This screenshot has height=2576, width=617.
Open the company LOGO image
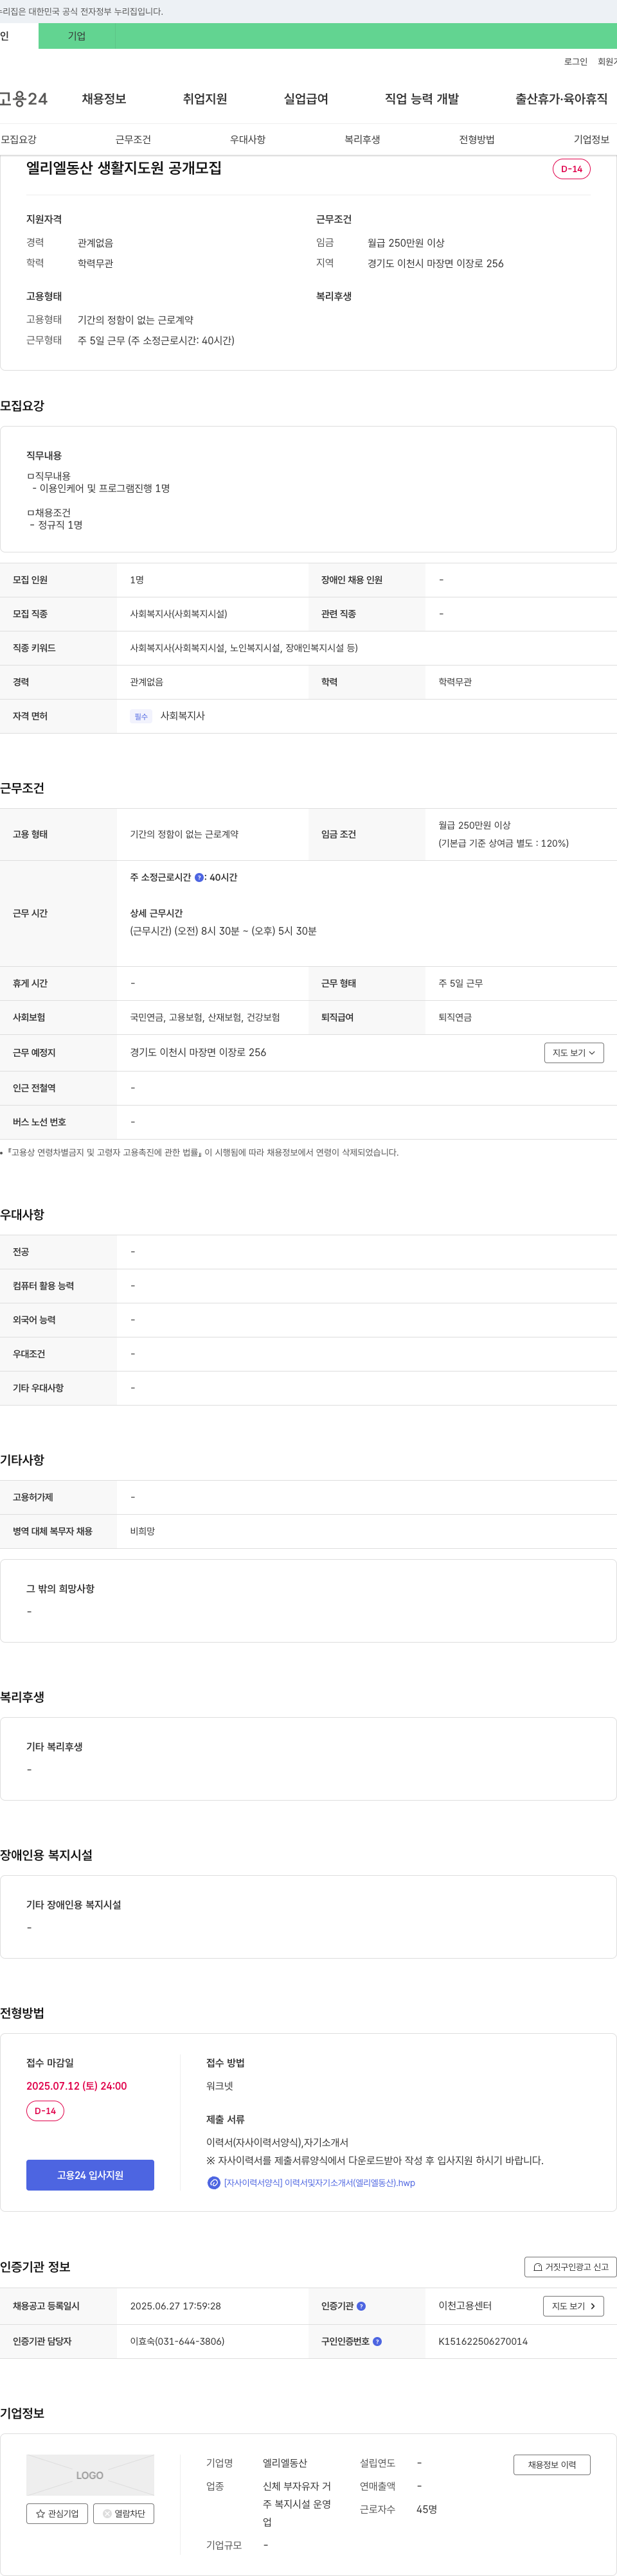(x=90, y=2475)
